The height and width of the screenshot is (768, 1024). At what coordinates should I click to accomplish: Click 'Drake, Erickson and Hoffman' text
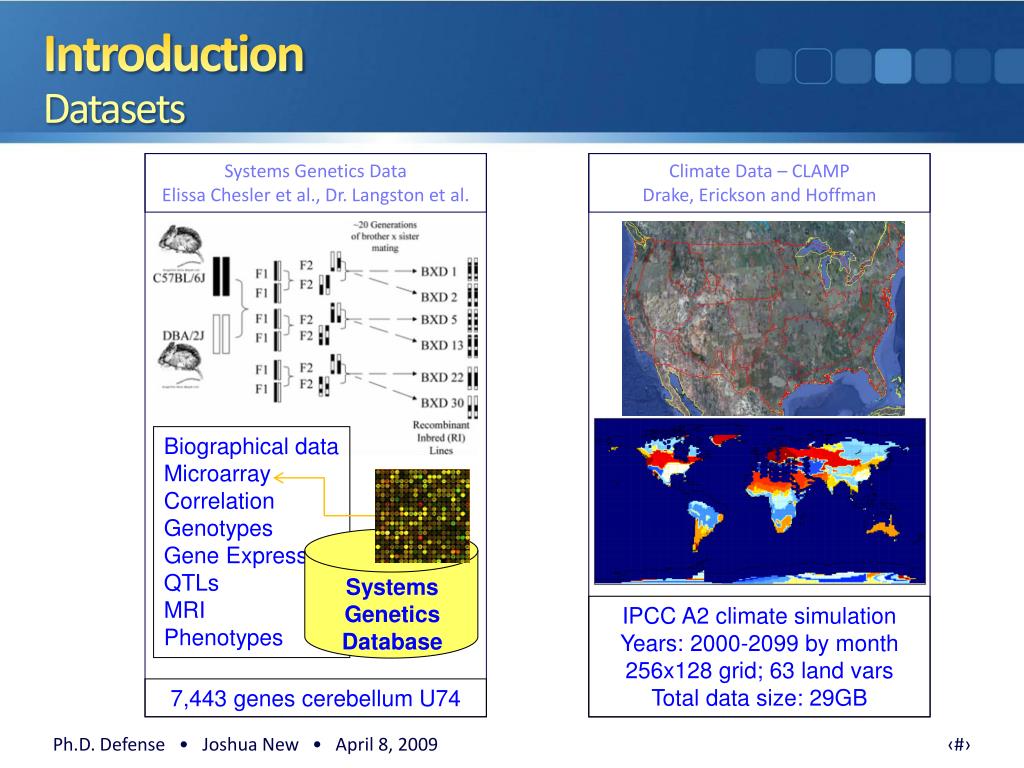(x=759, y=195)
